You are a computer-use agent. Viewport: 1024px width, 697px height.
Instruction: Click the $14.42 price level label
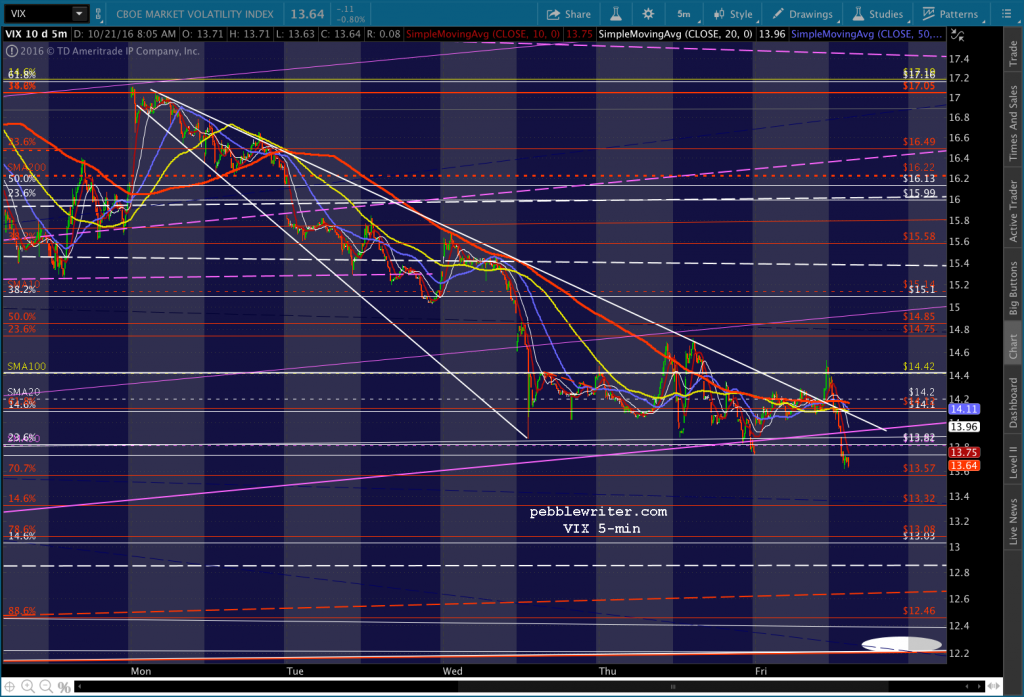tap(919, 366)
